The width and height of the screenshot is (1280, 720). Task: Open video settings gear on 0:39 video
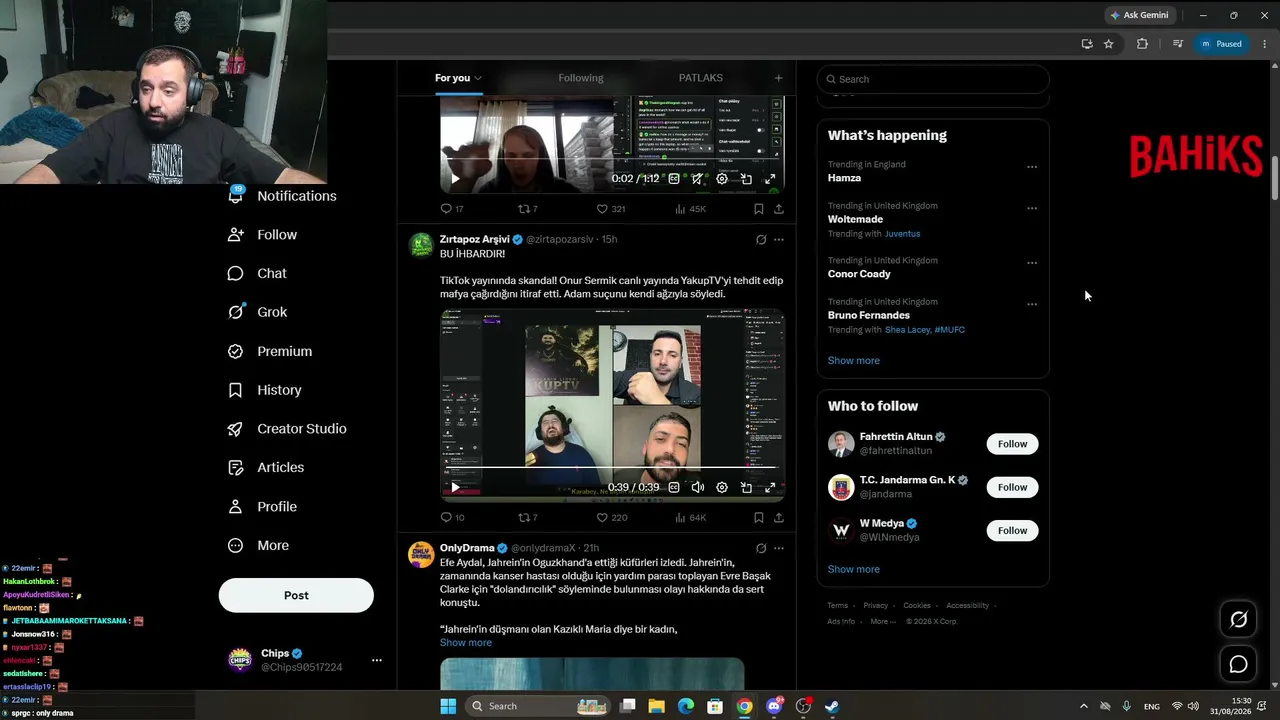(x=722, y=487)
